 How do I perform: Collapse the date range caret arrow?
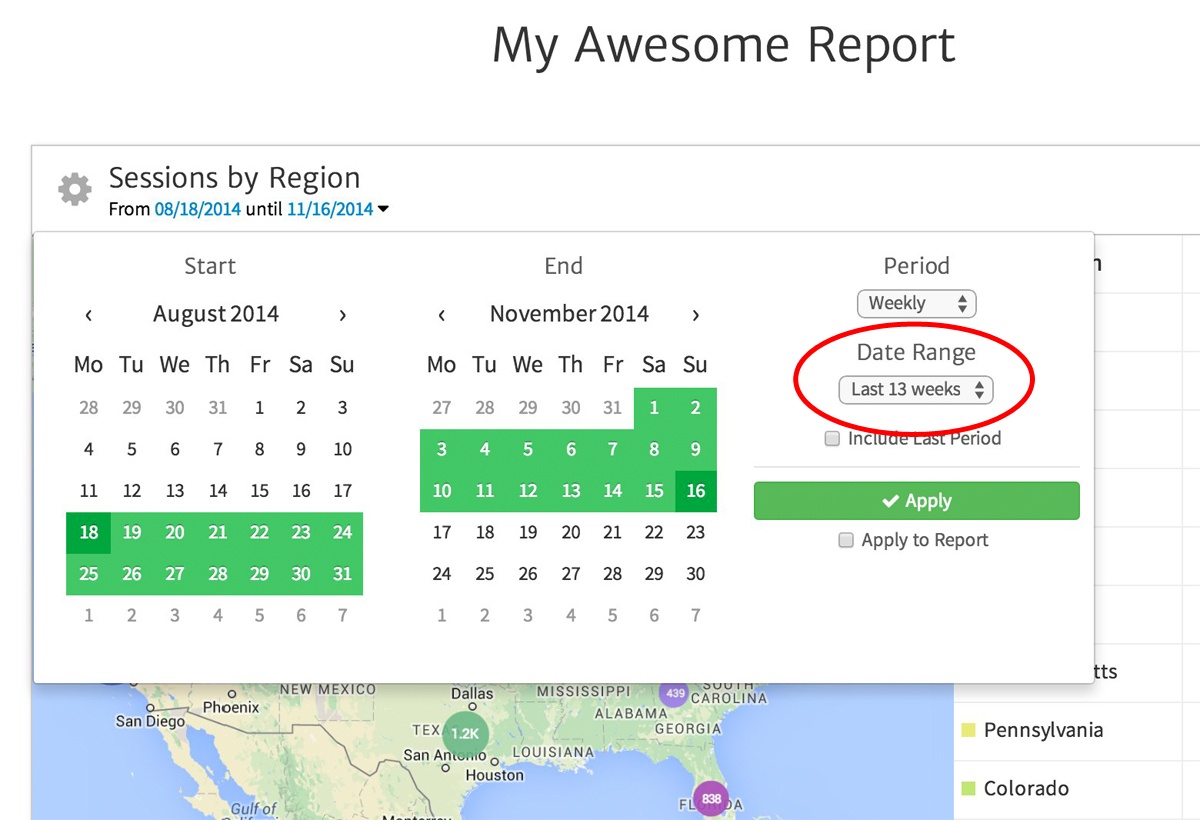click(384, 210)
